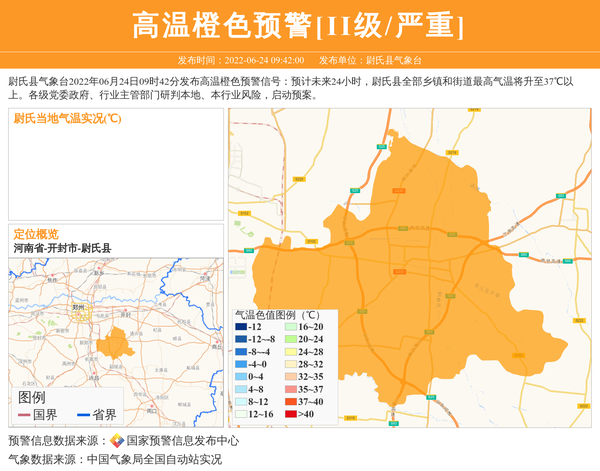Click the 国家预警信息发布中心 logo icon
Viewport: 600px width, 471px height.
[x=117, y=441]
